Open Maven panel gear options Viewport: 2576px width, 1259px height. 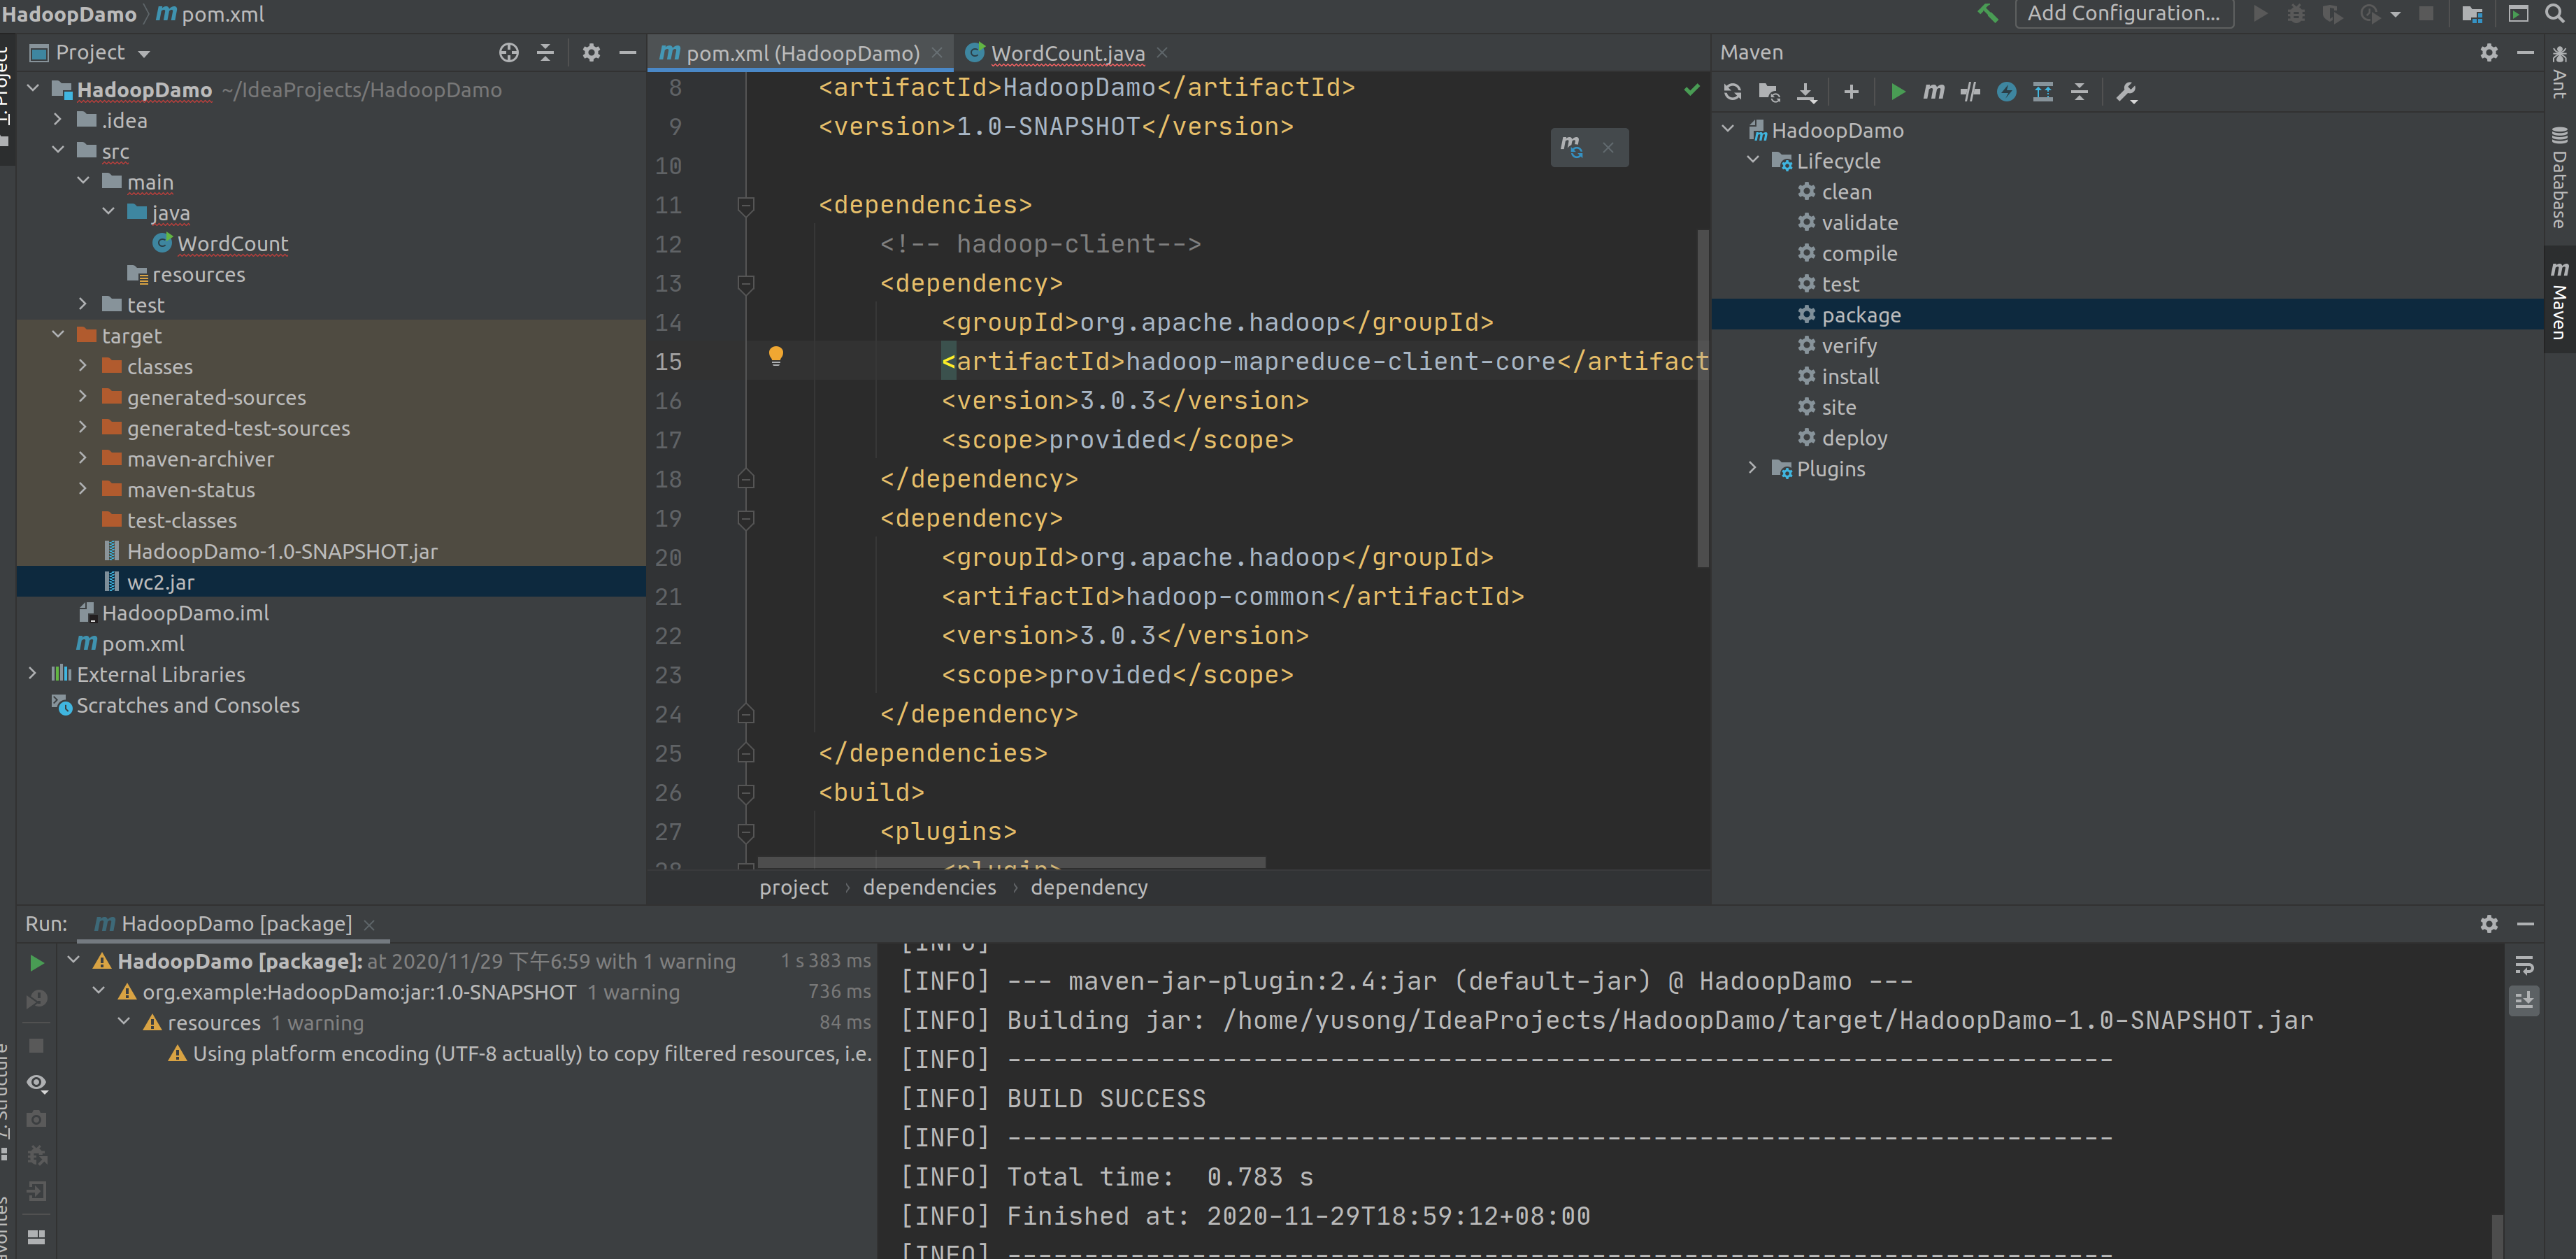(x=2489, y=52)
